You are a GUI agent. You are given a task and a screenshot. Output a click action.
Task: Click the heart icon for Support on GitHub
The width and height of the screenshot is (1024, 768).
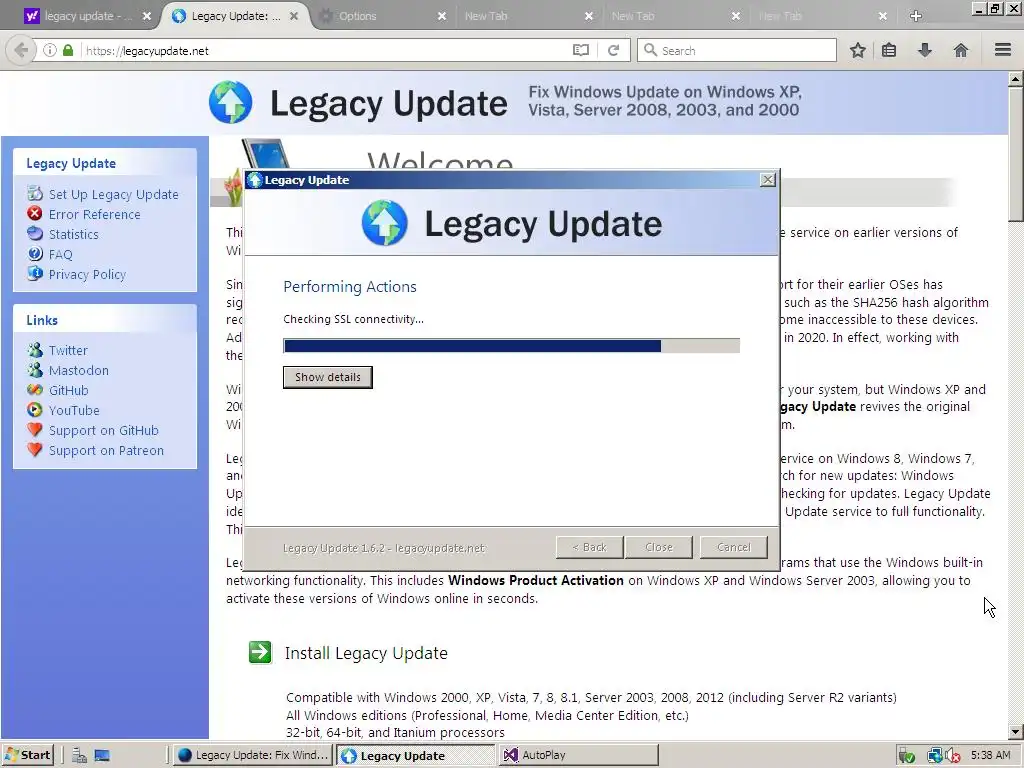point(35,430)
